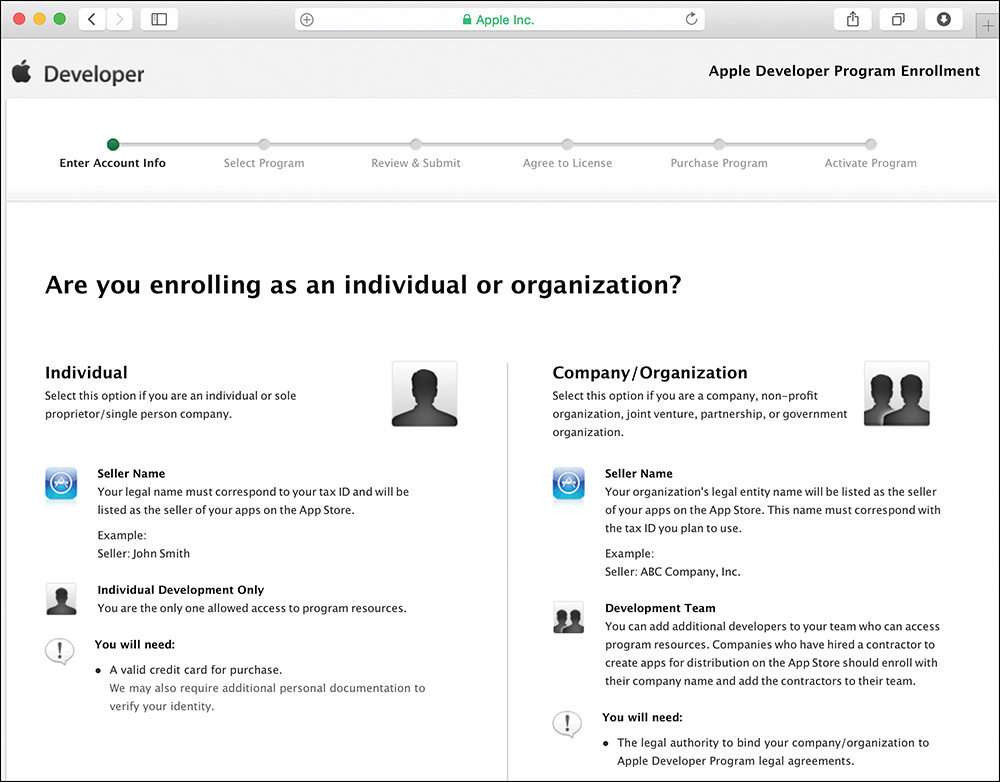The image size is (1000, 782).
Task: Click the forward navigation arrow
Action: point(119,19)
